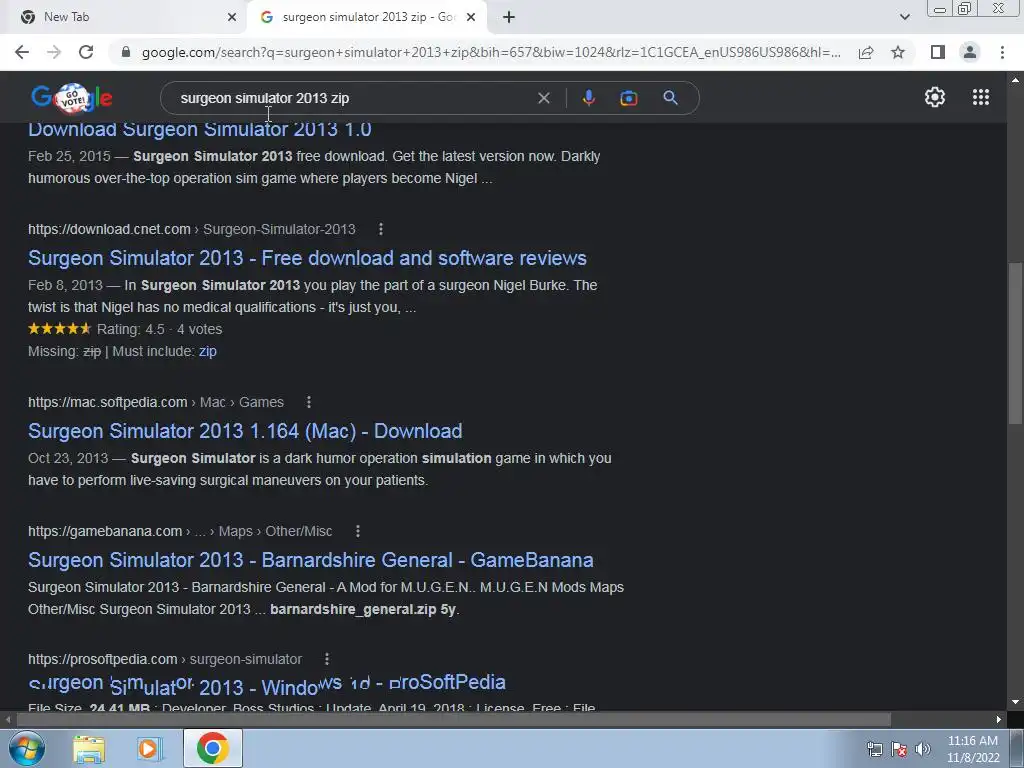Open the Chrome side panel

(x=938, y=52)
